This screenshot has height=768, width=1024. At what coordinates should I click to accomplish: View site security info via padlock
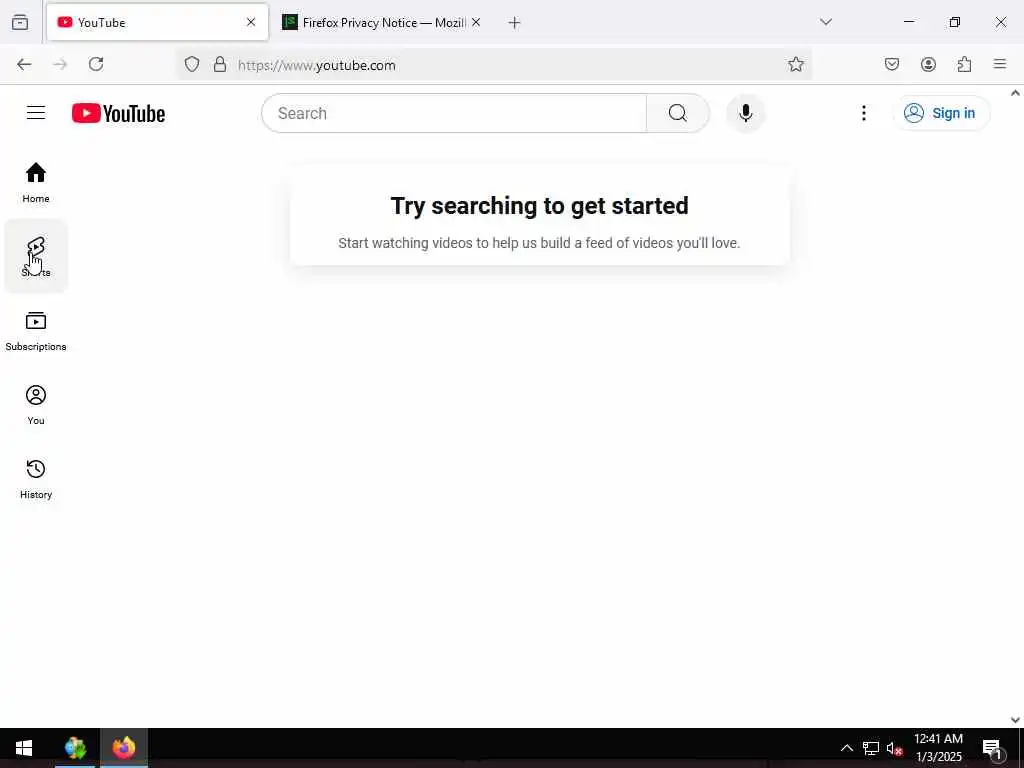click(220, 64)
